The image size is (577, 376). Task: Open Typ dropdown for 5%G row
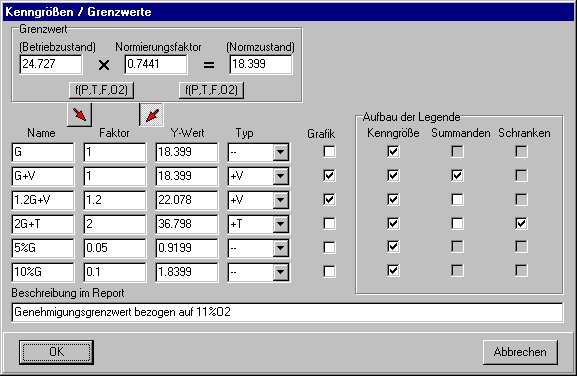[x=280, y=248]
